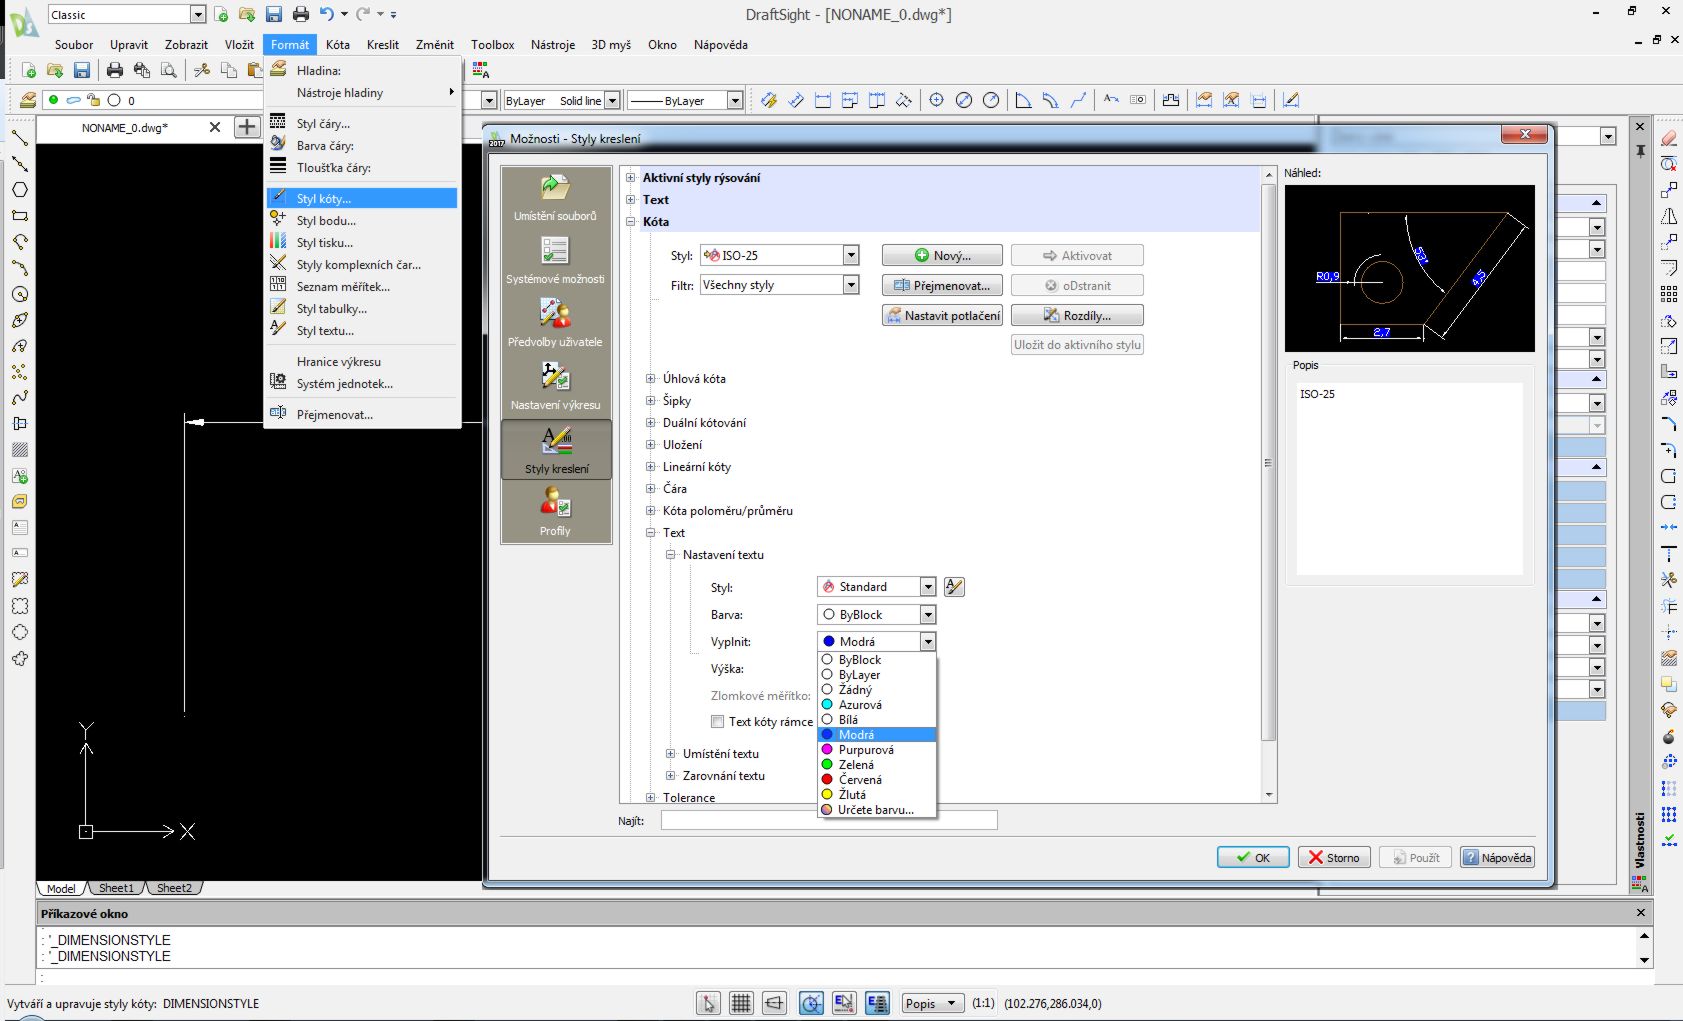Click the dimension style preview image
The height and width of the screenshot is (1021, 1683).
point(1409,268)
